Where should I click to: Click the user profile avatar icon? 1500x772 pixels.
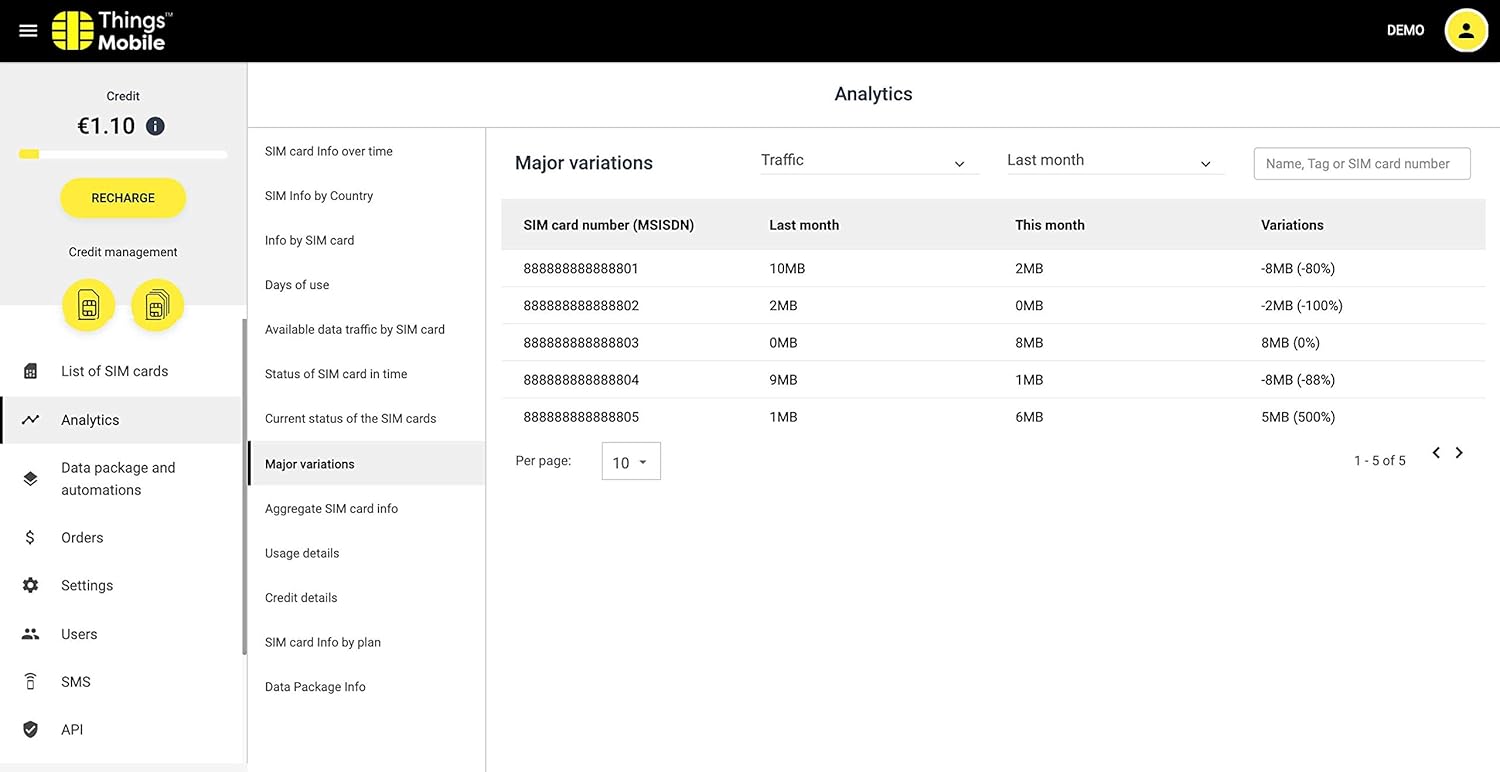pos(1466,31)
